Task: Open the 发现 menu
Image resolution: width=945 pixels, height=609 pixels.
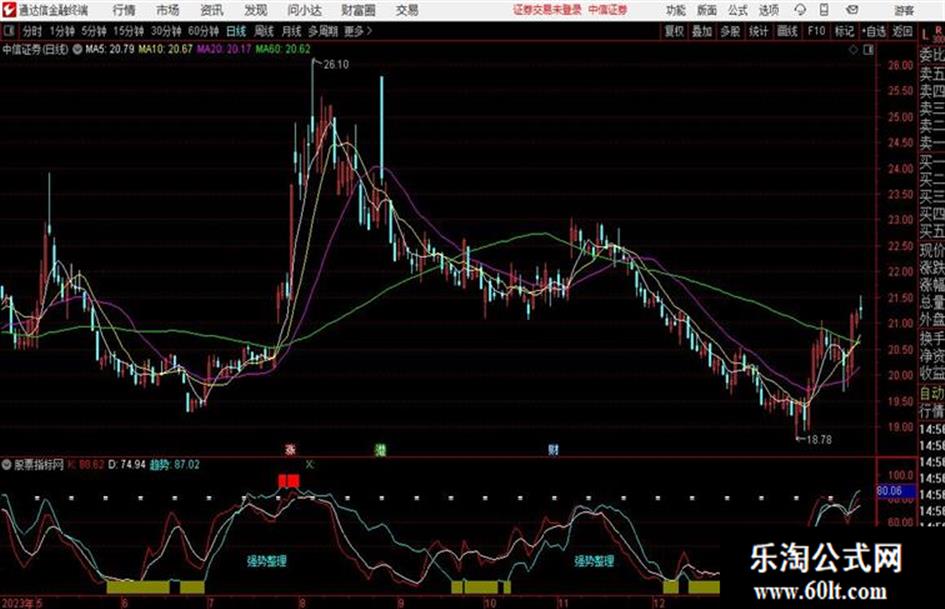Action: 256,10
